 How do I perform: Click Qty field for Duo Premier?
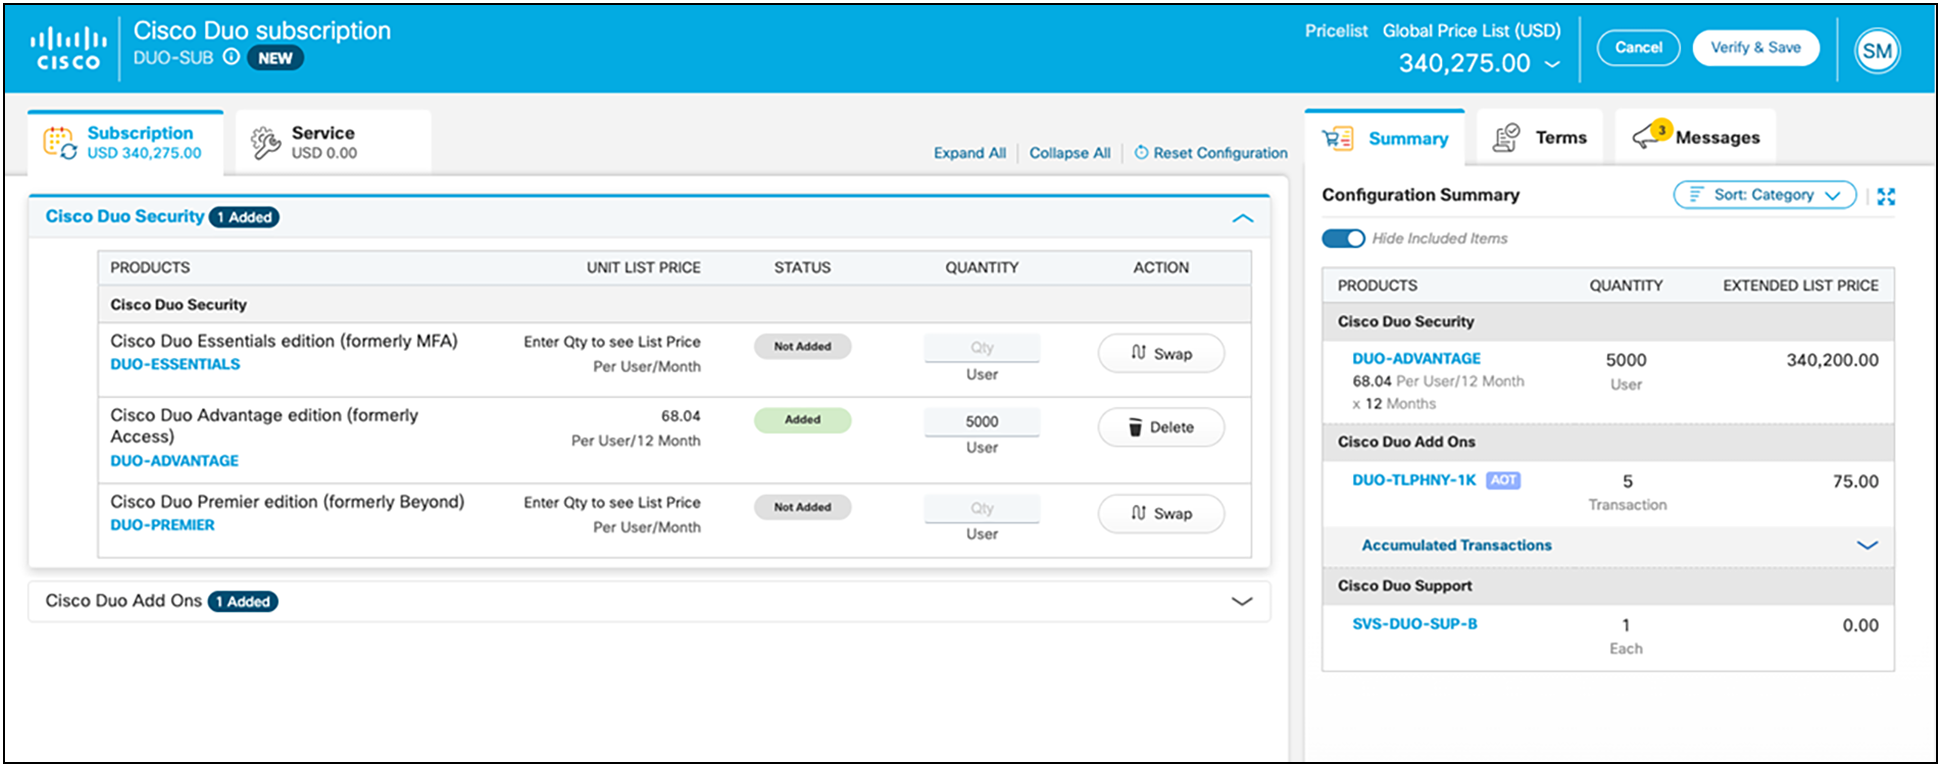982,508
